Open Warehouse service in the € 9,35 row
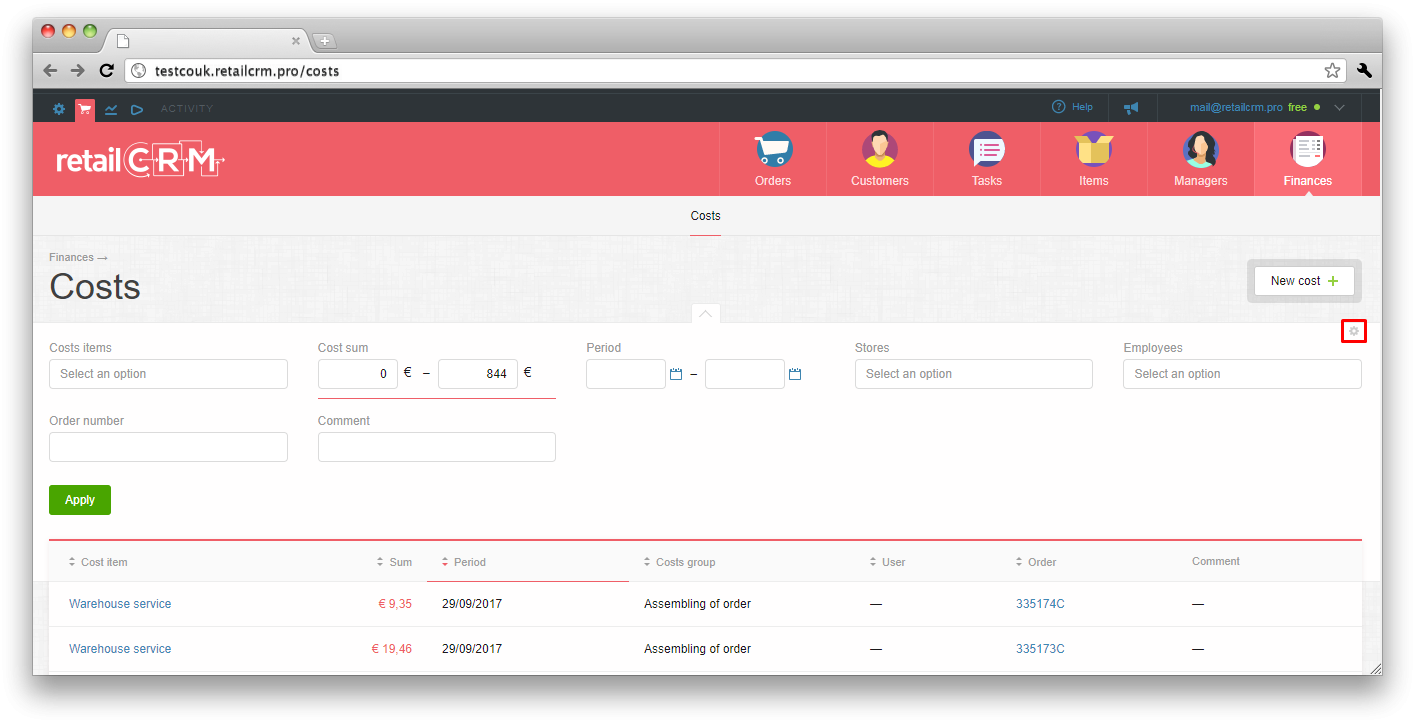This screenshot has height=723, width=1415. pyautogui.click(x=120, y=604)
